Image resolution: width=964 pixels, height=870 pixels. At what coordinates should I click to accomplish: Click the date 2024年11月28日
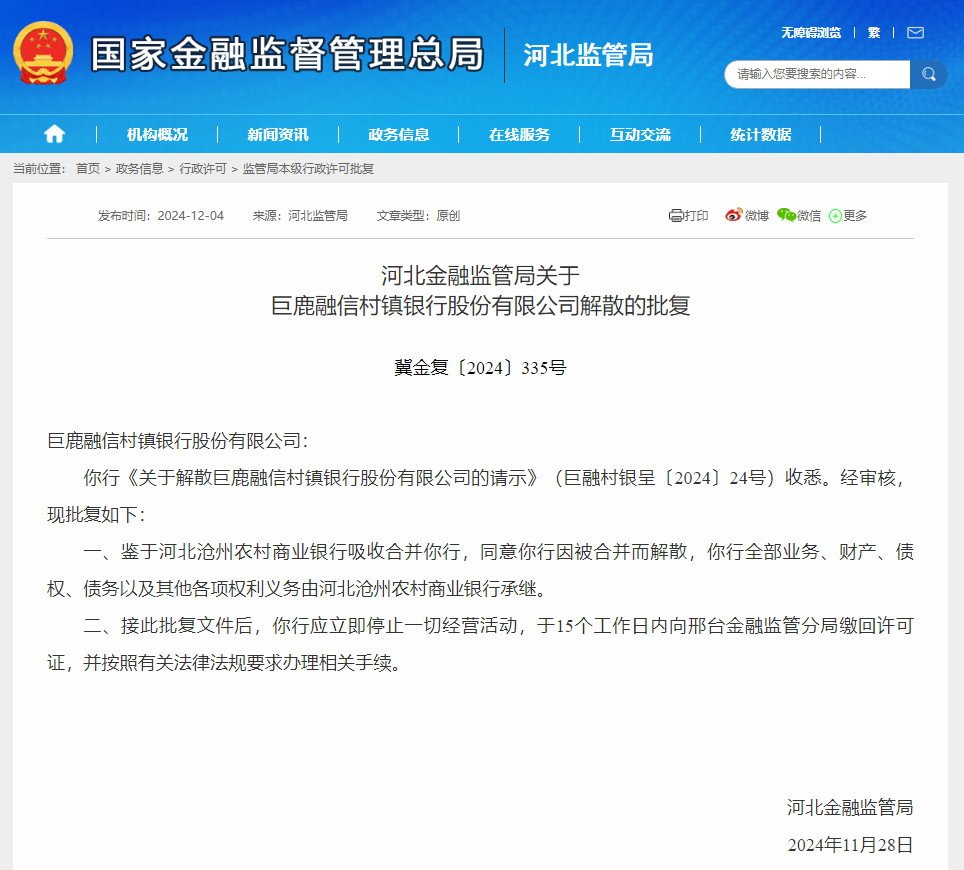850,845
